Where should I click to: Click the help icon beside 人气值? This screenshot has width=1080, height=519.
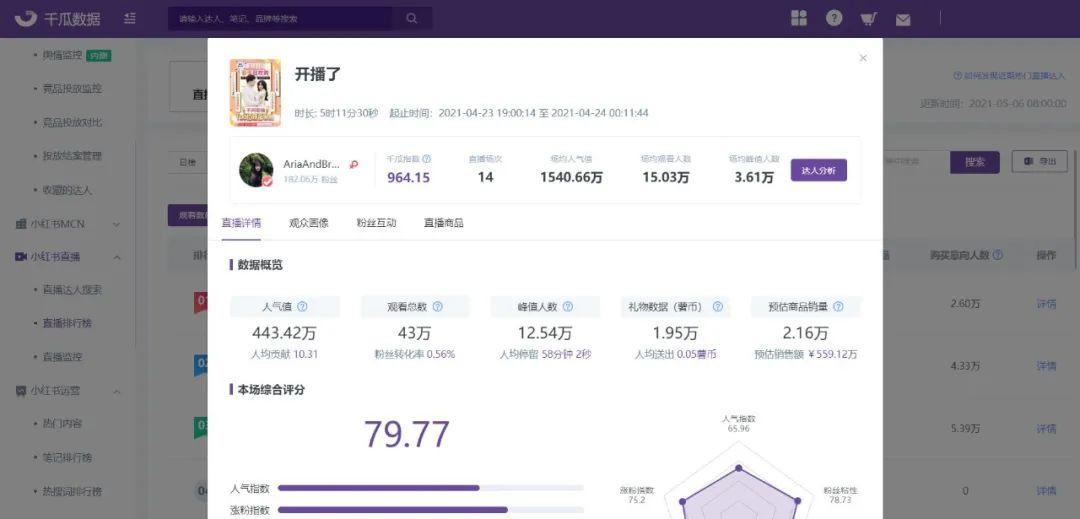302,307
